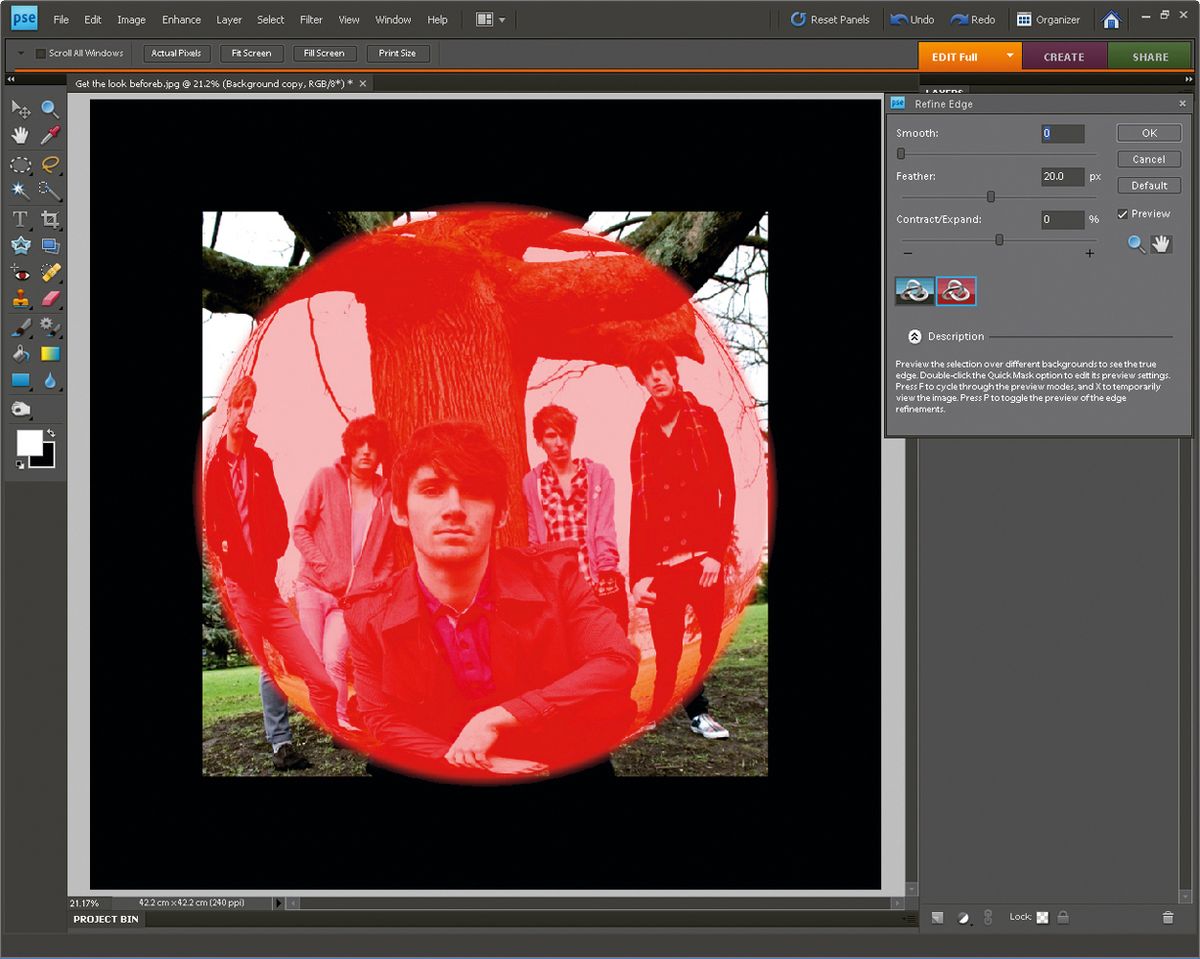This screenshot has height=959, width=1200.
Task: Open the Enhance menu
Action: click(x=181, y=18)
